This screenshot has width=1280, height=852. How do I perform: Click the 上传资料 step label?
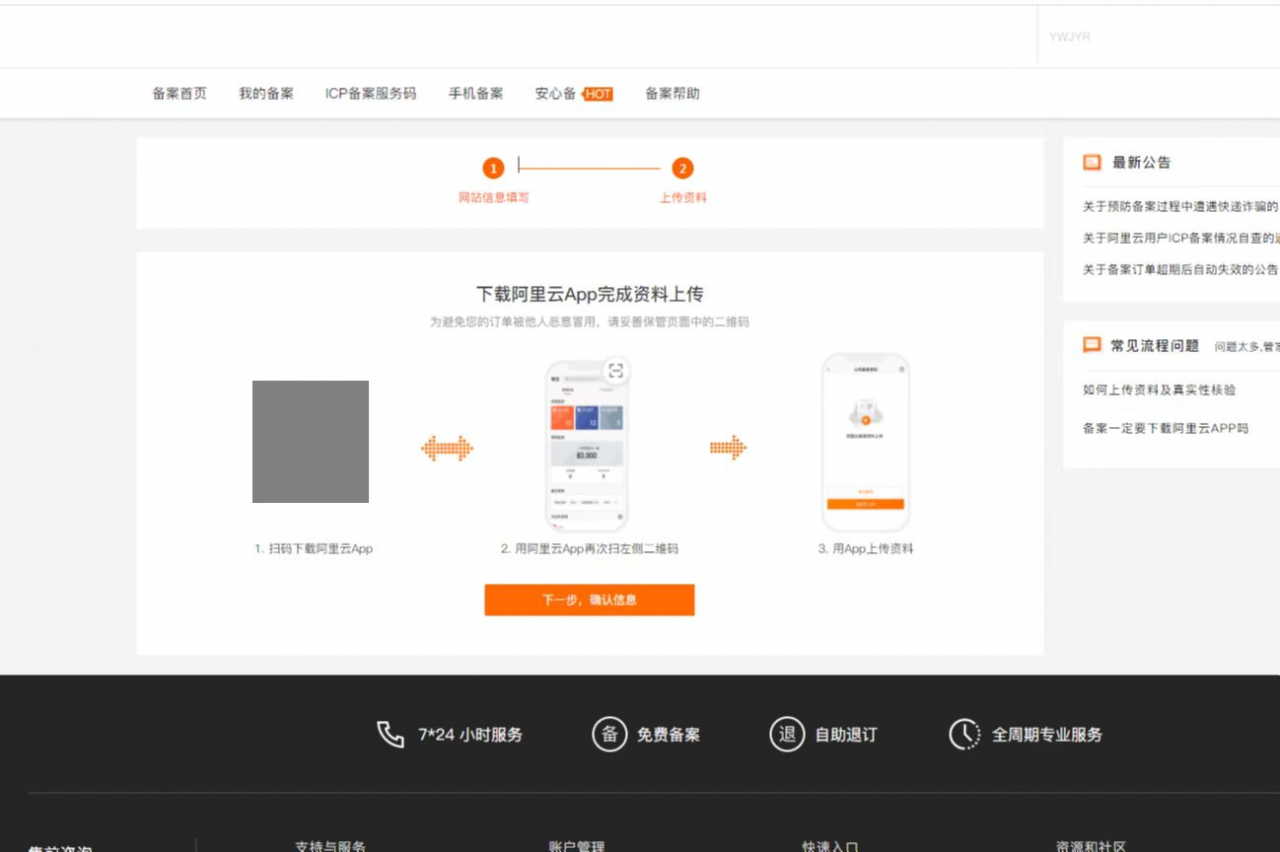coord(683,198)
